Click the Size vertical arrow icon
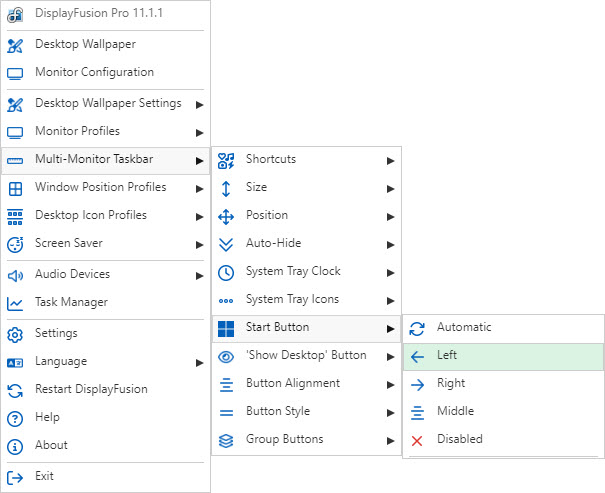Screen dimensions: 605x493 [x=226, y=189]
